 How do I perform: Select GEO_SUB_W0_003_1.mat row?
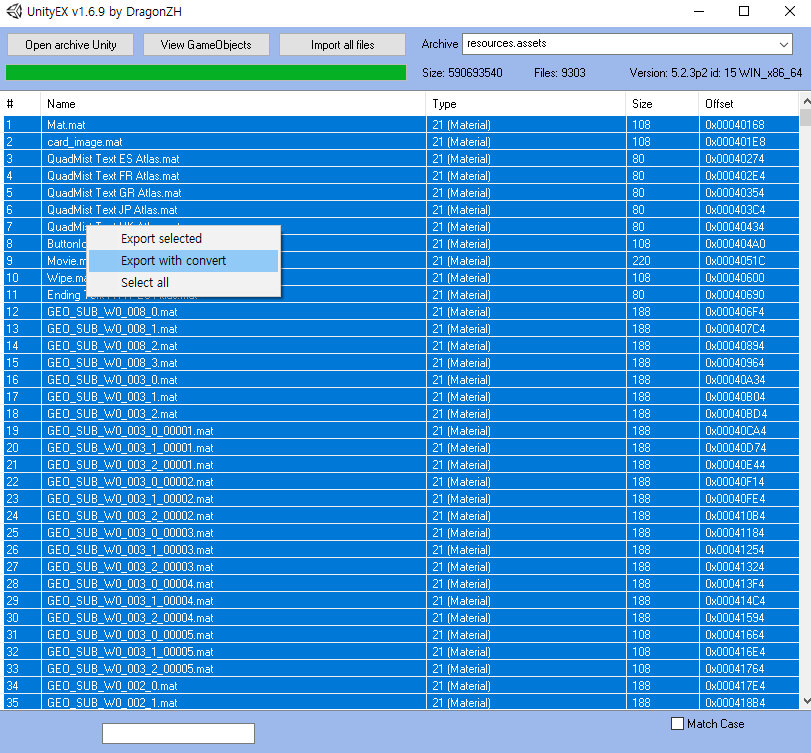401,397
